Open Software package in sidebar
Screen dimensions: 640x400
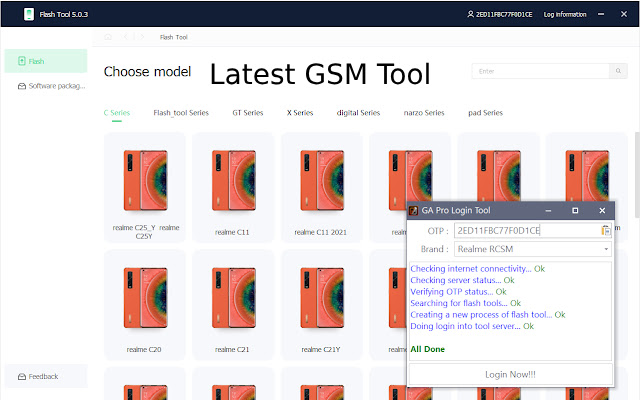(51, 86)
